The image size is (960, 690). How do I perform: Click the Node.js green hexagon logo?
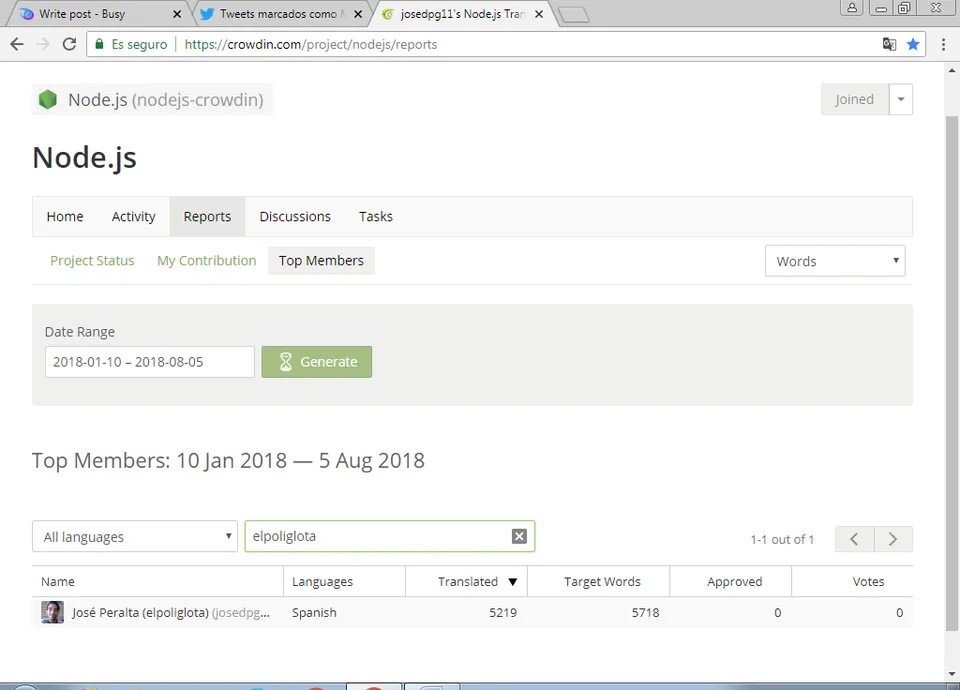(48, 99)
